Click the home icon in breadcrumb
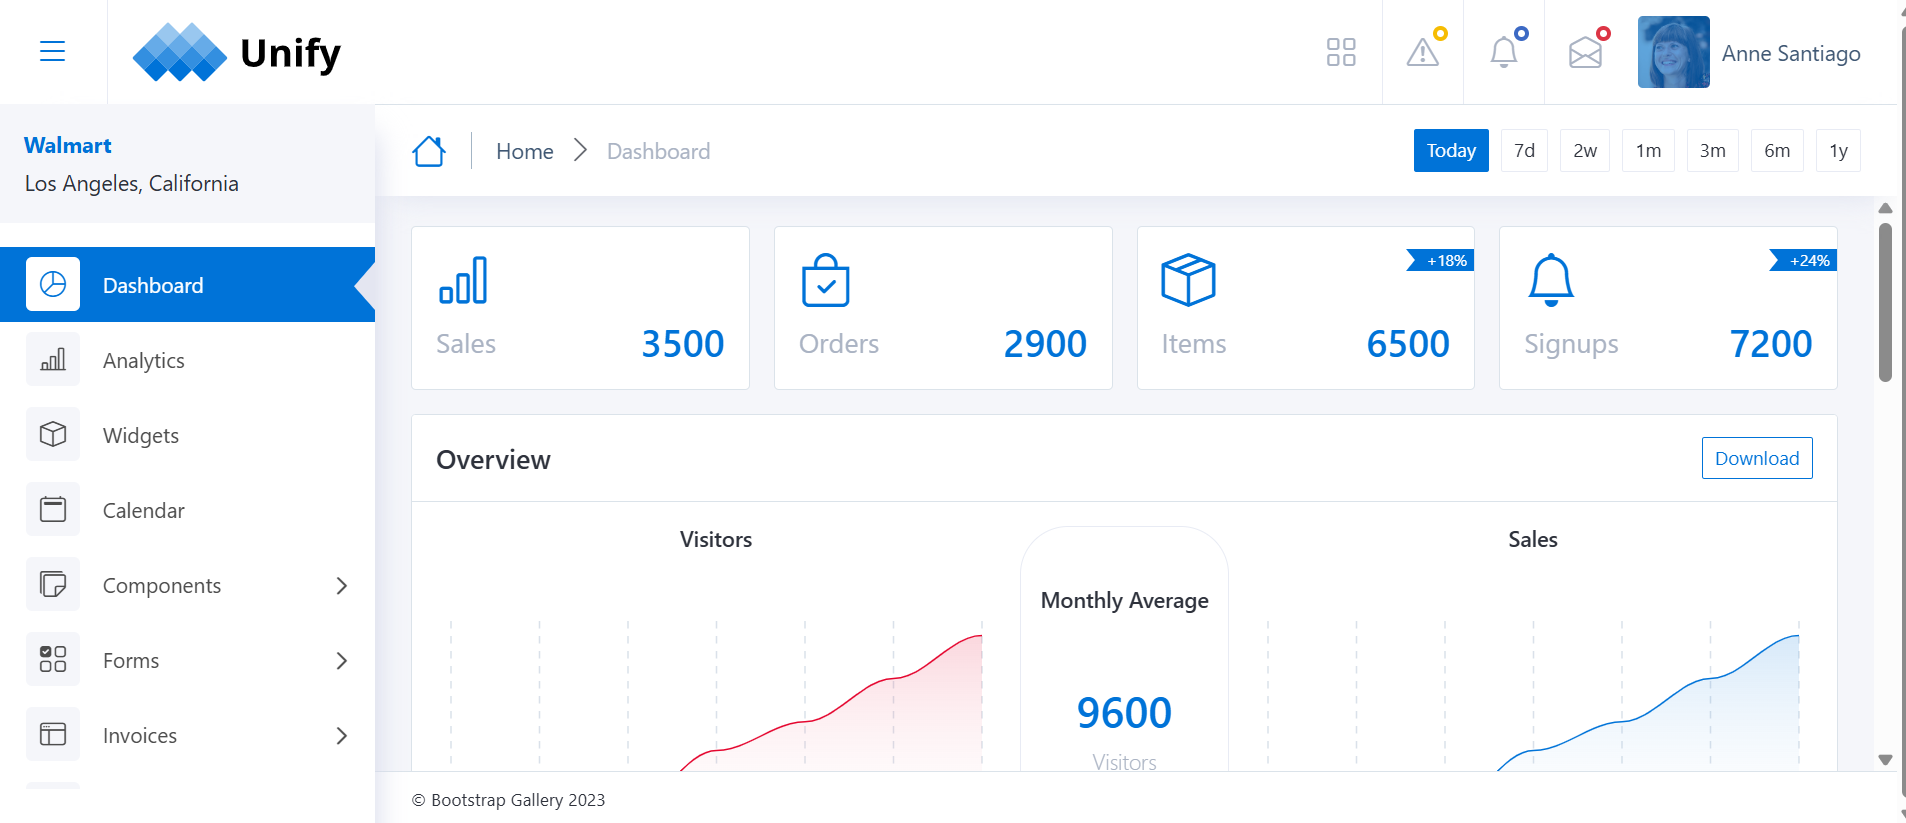 coord(429,151)
